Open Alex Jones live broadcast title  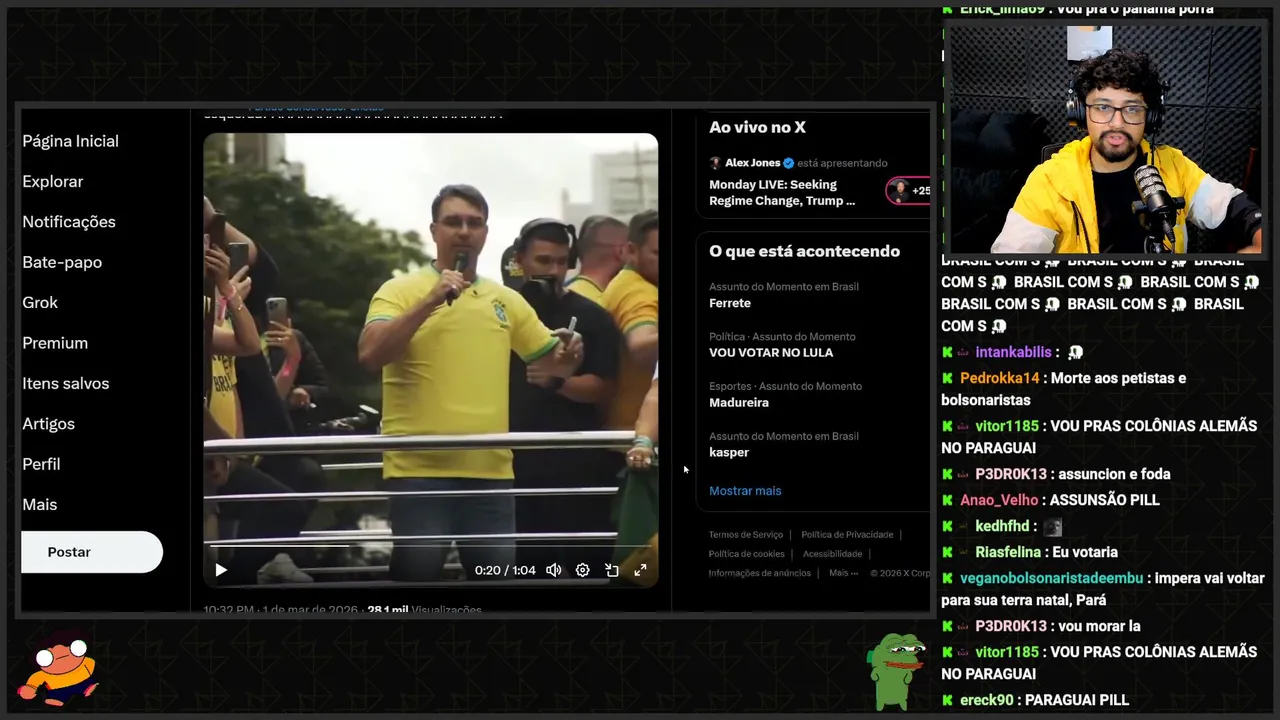782,192
